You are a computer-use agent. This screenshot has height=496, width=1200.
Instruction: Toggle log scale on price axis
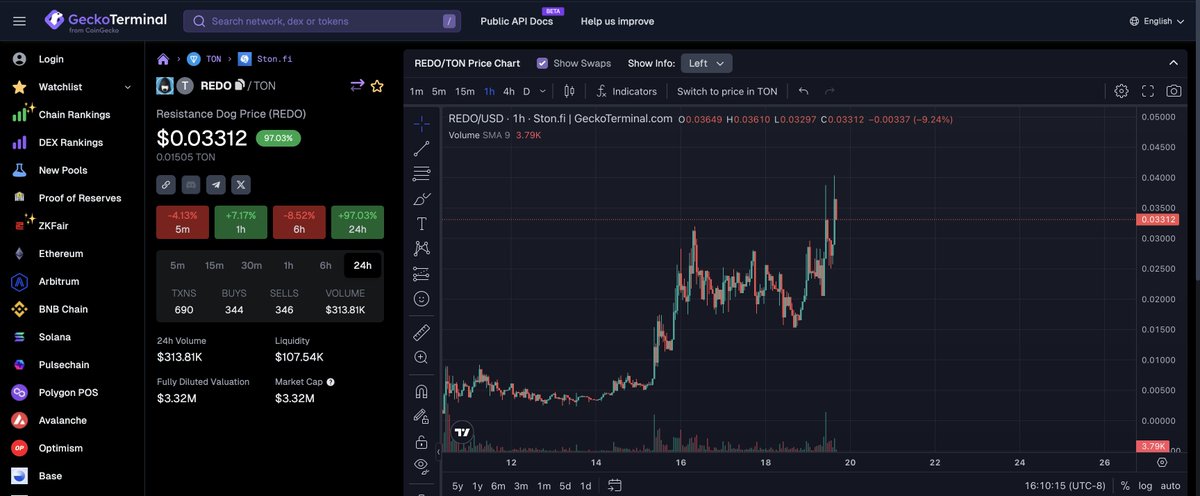point(1145,486)
